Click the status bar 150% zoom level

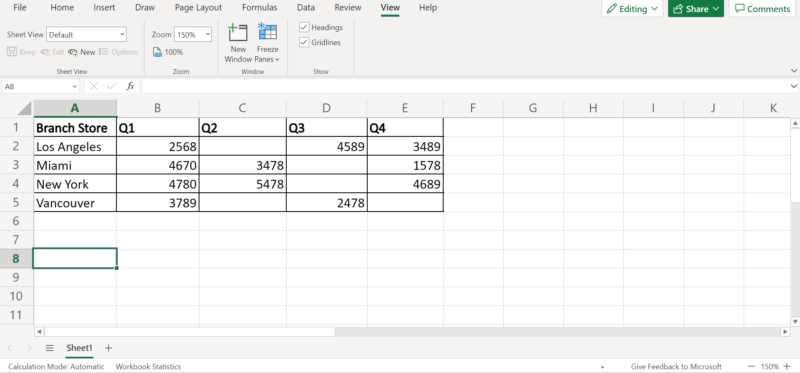(x=769, y=366)
